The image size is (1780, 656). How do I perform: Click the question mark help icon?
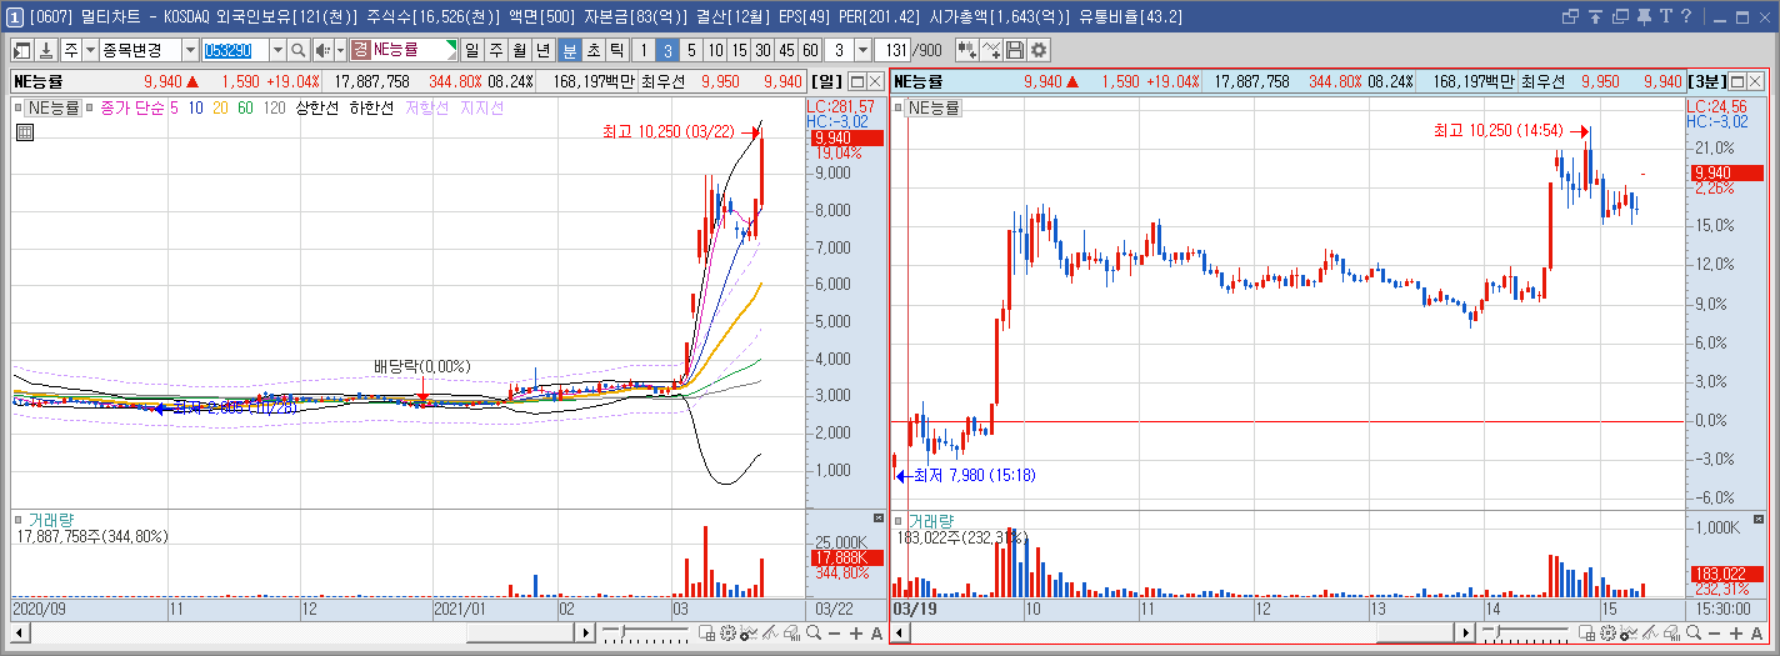coord(1686,17)
